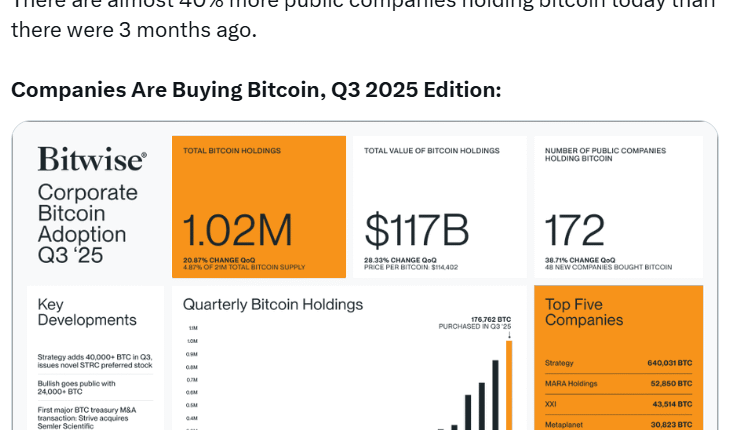Click the 'Strategy adds 40,000+ BTC' development text

[x=94, y=361]
